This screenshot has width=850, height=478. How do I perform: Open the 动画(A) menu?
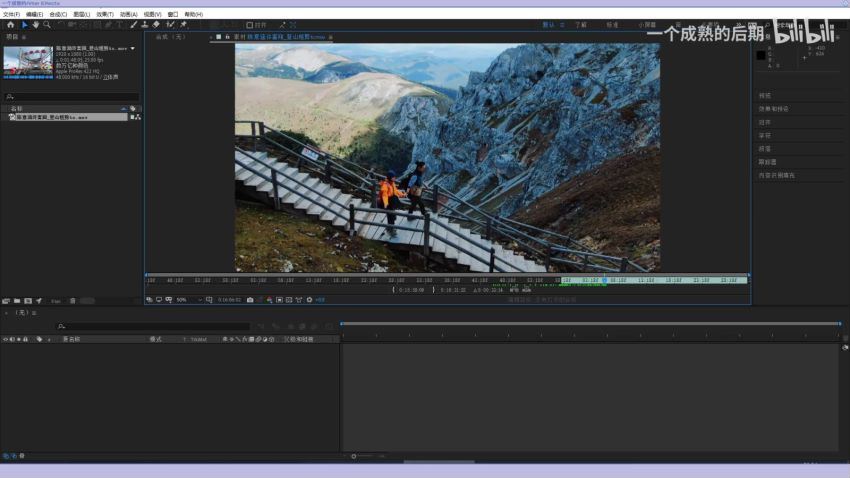point(128,15)
